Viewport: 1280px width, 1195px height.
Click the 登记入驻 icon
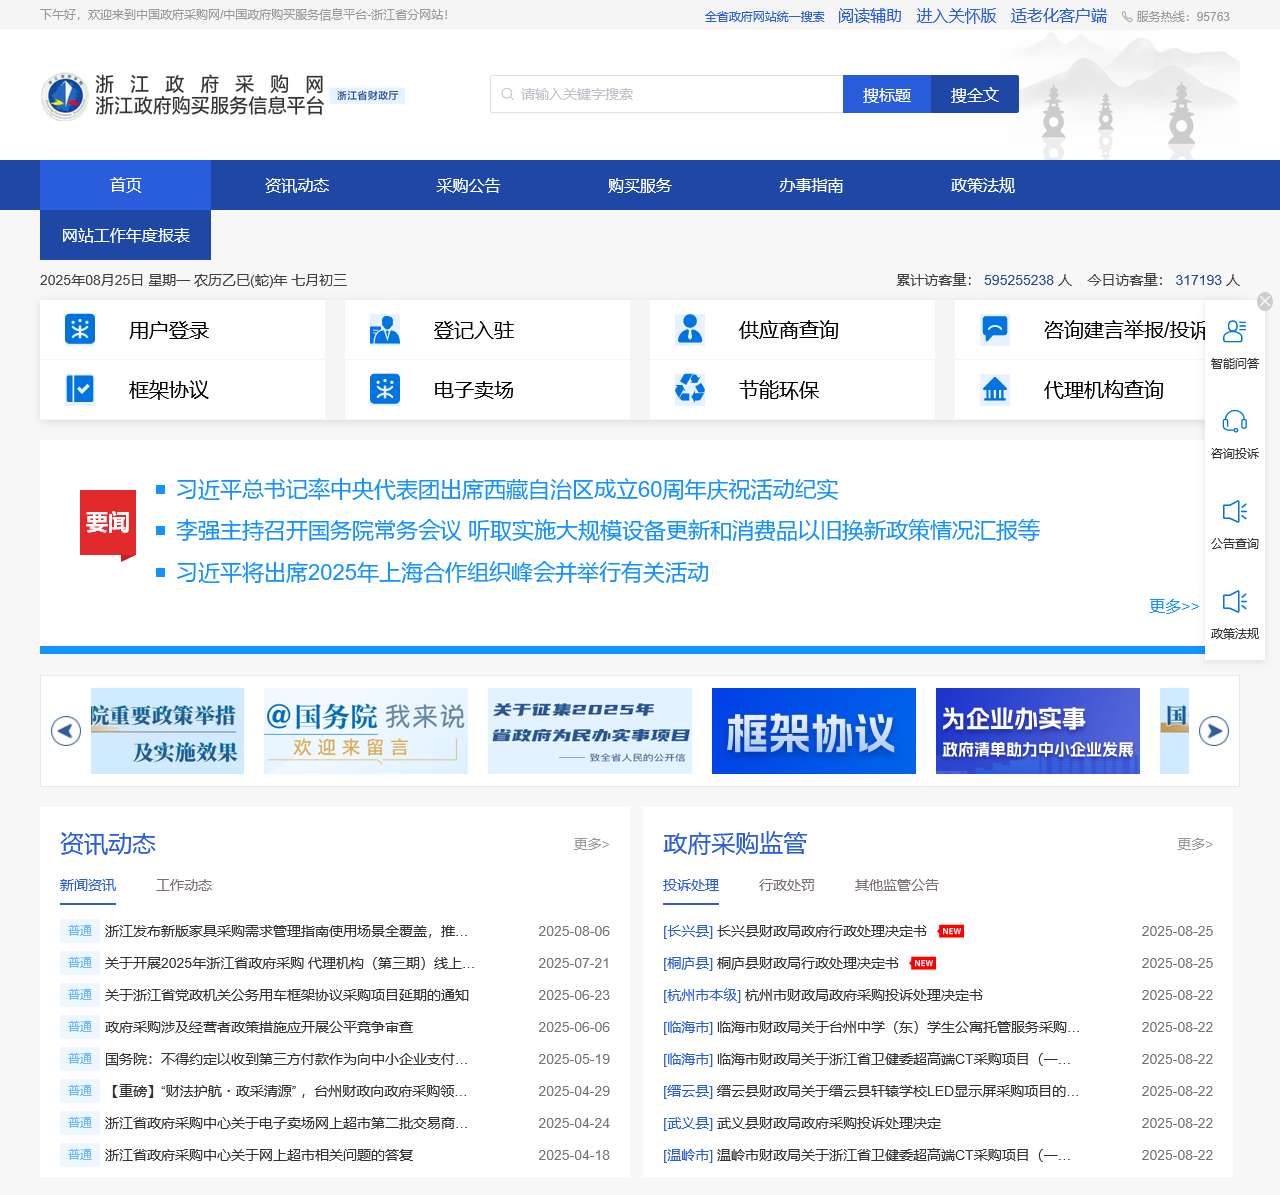click(384, 329)
